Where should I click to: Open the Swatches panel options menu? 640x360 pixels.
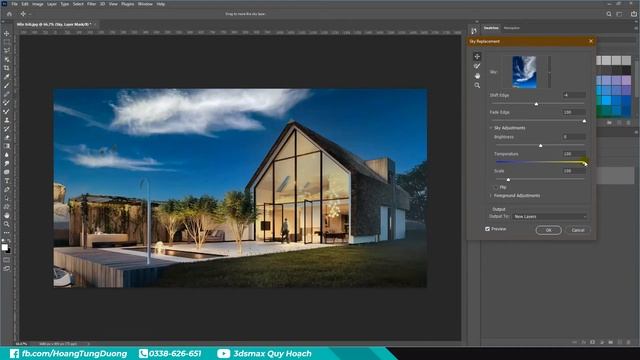coord(636,28)
